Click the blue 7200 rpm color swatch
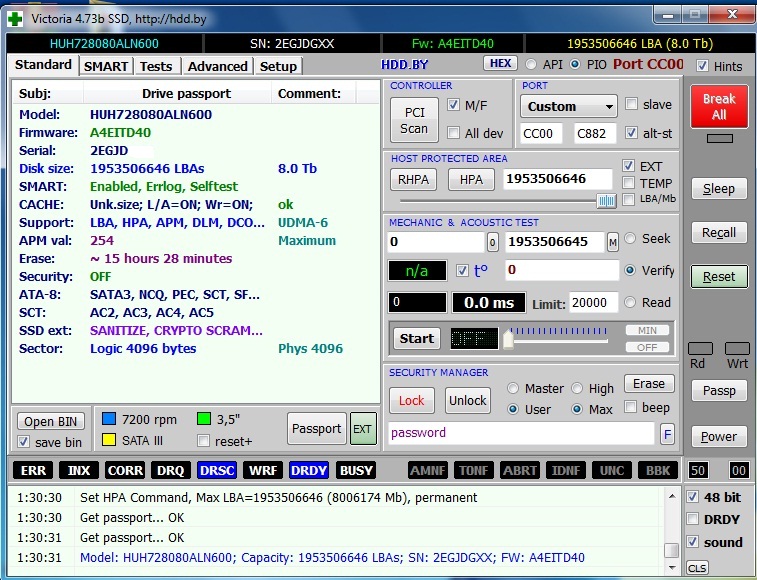Screen dimensions: 757x580 pos(109,419)
